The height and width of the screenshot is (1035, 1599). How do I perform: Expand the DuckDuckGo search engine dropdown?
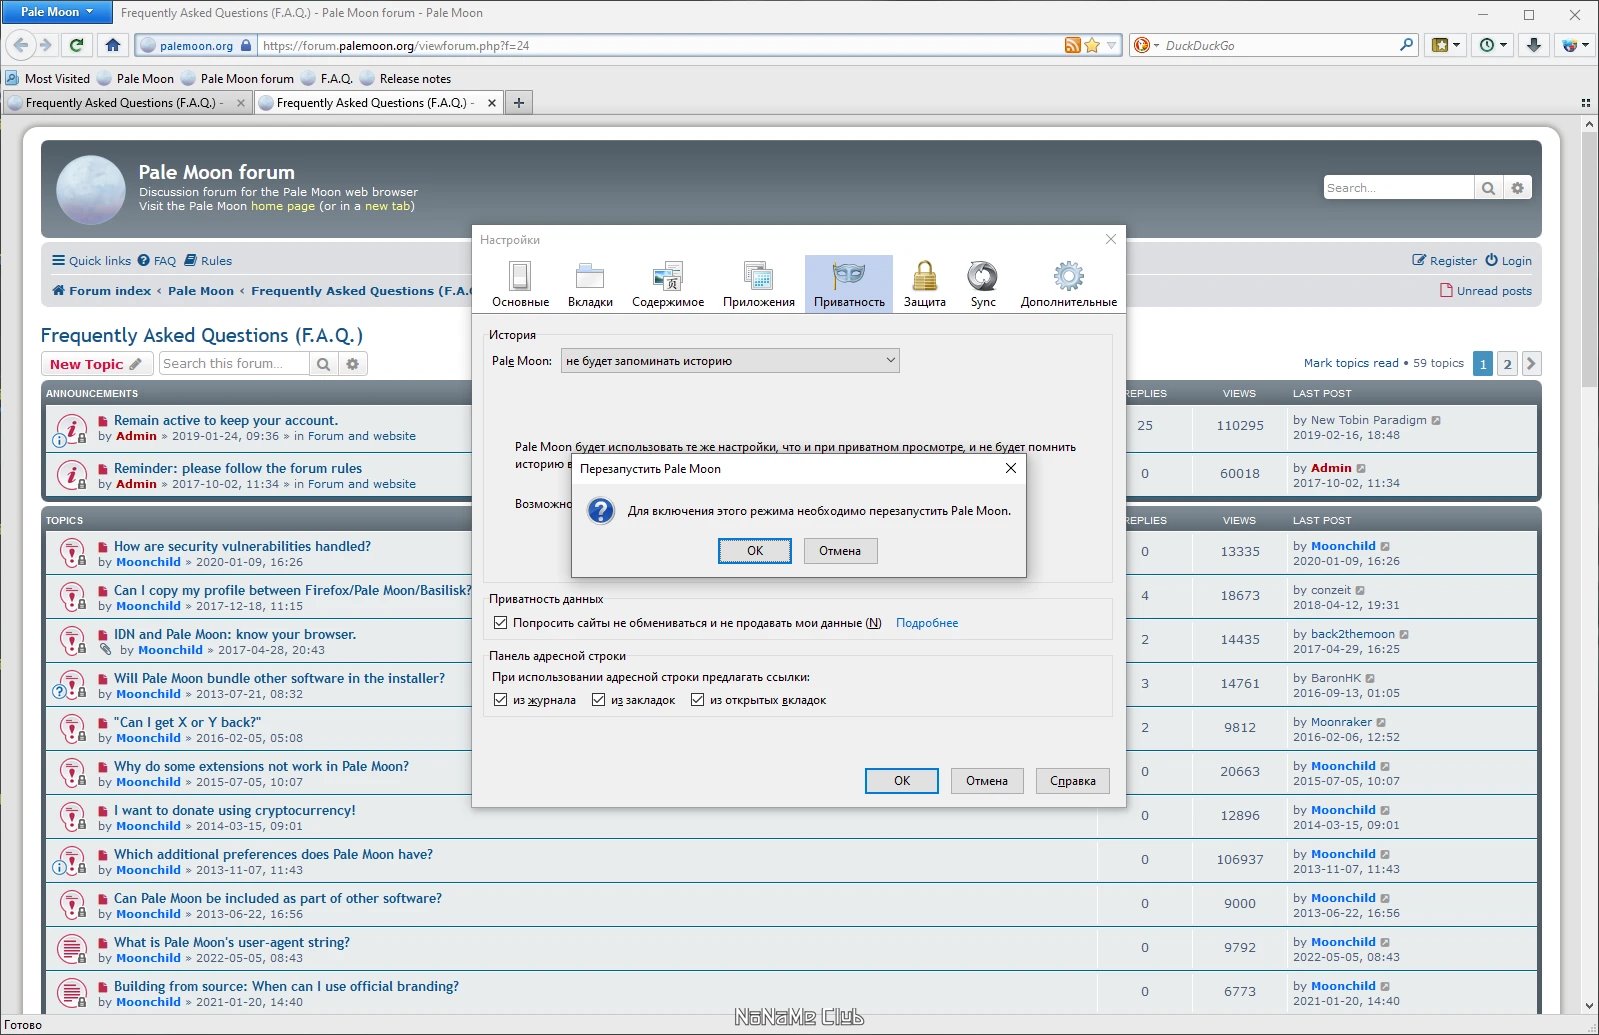(1146, 45)
